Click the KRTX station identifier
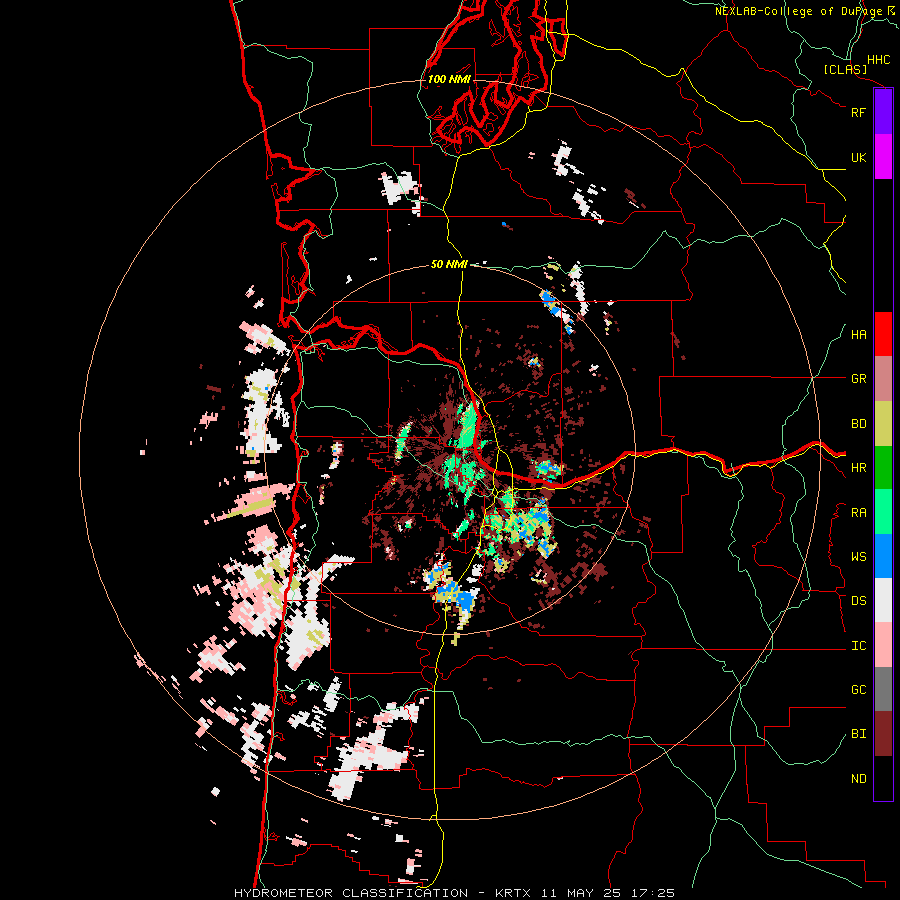 [515, 893]
